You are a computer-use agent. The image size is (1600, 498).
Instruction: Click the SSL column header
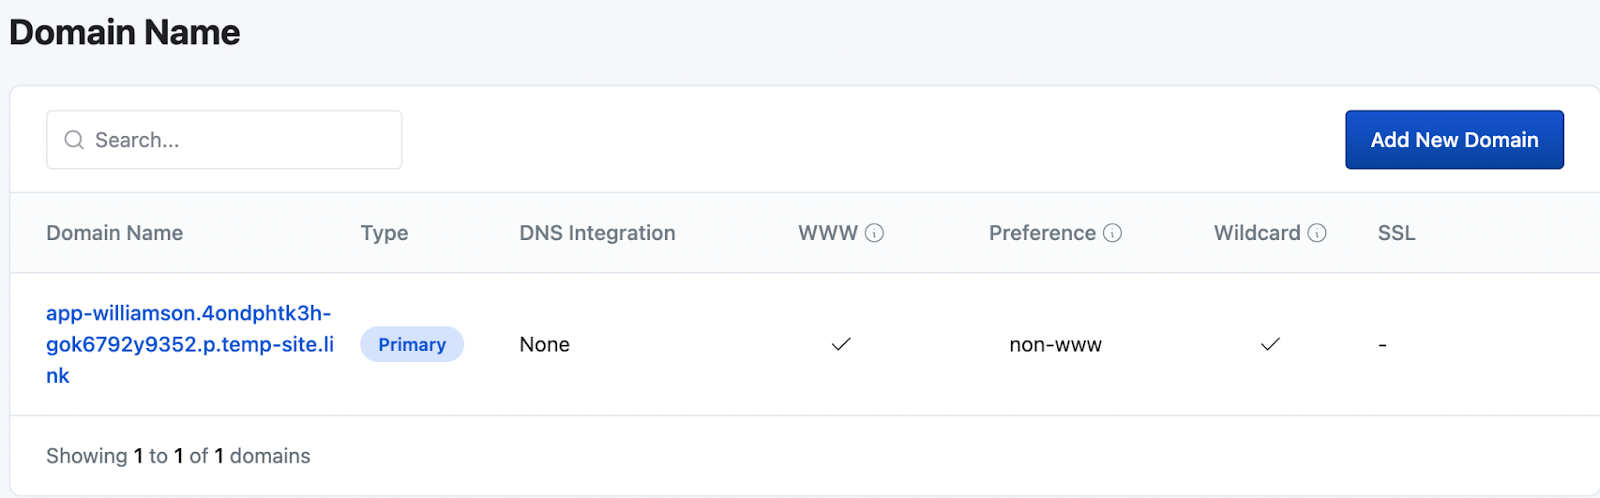1396,233
